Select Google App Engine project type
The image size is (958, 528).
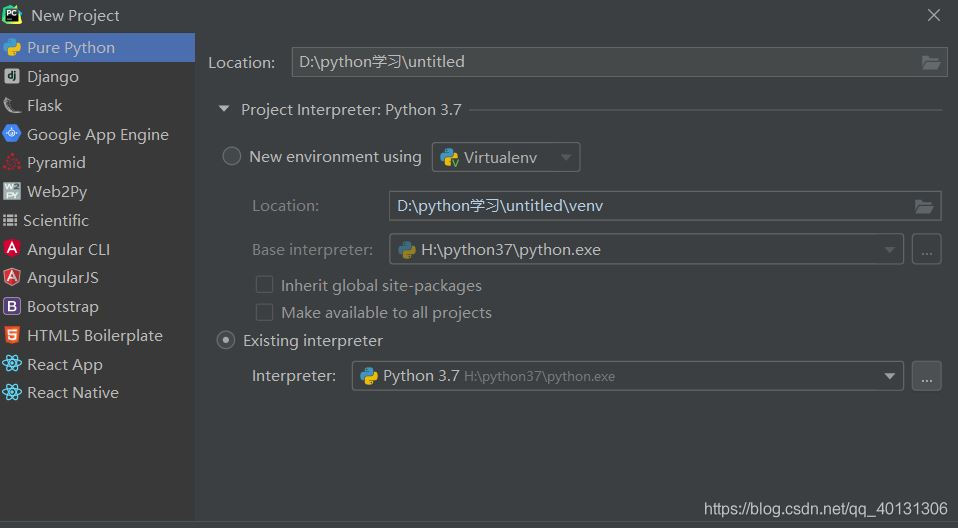97,134
